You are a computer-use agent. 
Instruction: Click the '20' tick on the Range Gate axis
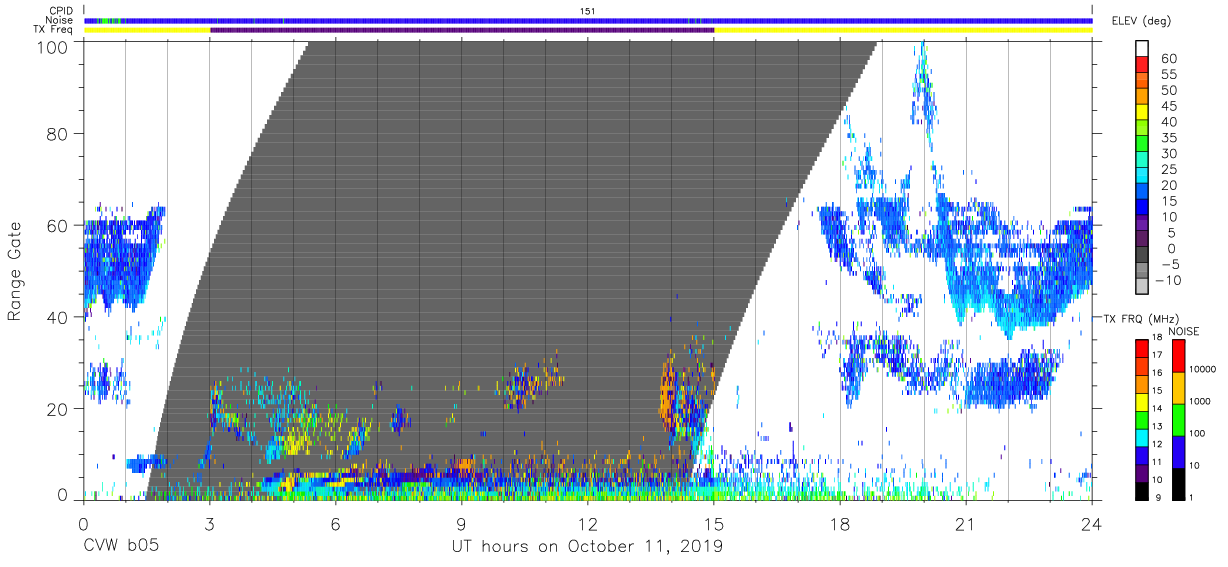pos(59,409)
